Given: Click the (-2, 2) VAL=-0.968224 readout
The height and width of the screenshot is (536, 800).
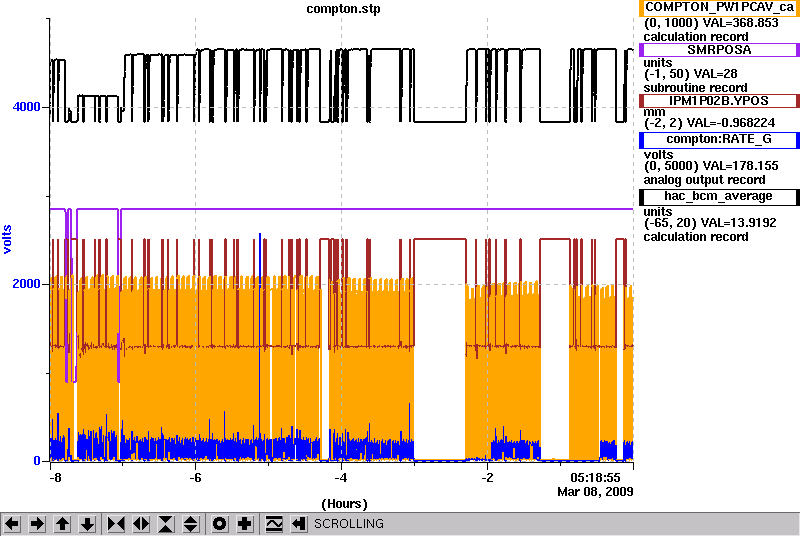Looking at the screenshot, I should pyautogui.click(x=709, y=123).
